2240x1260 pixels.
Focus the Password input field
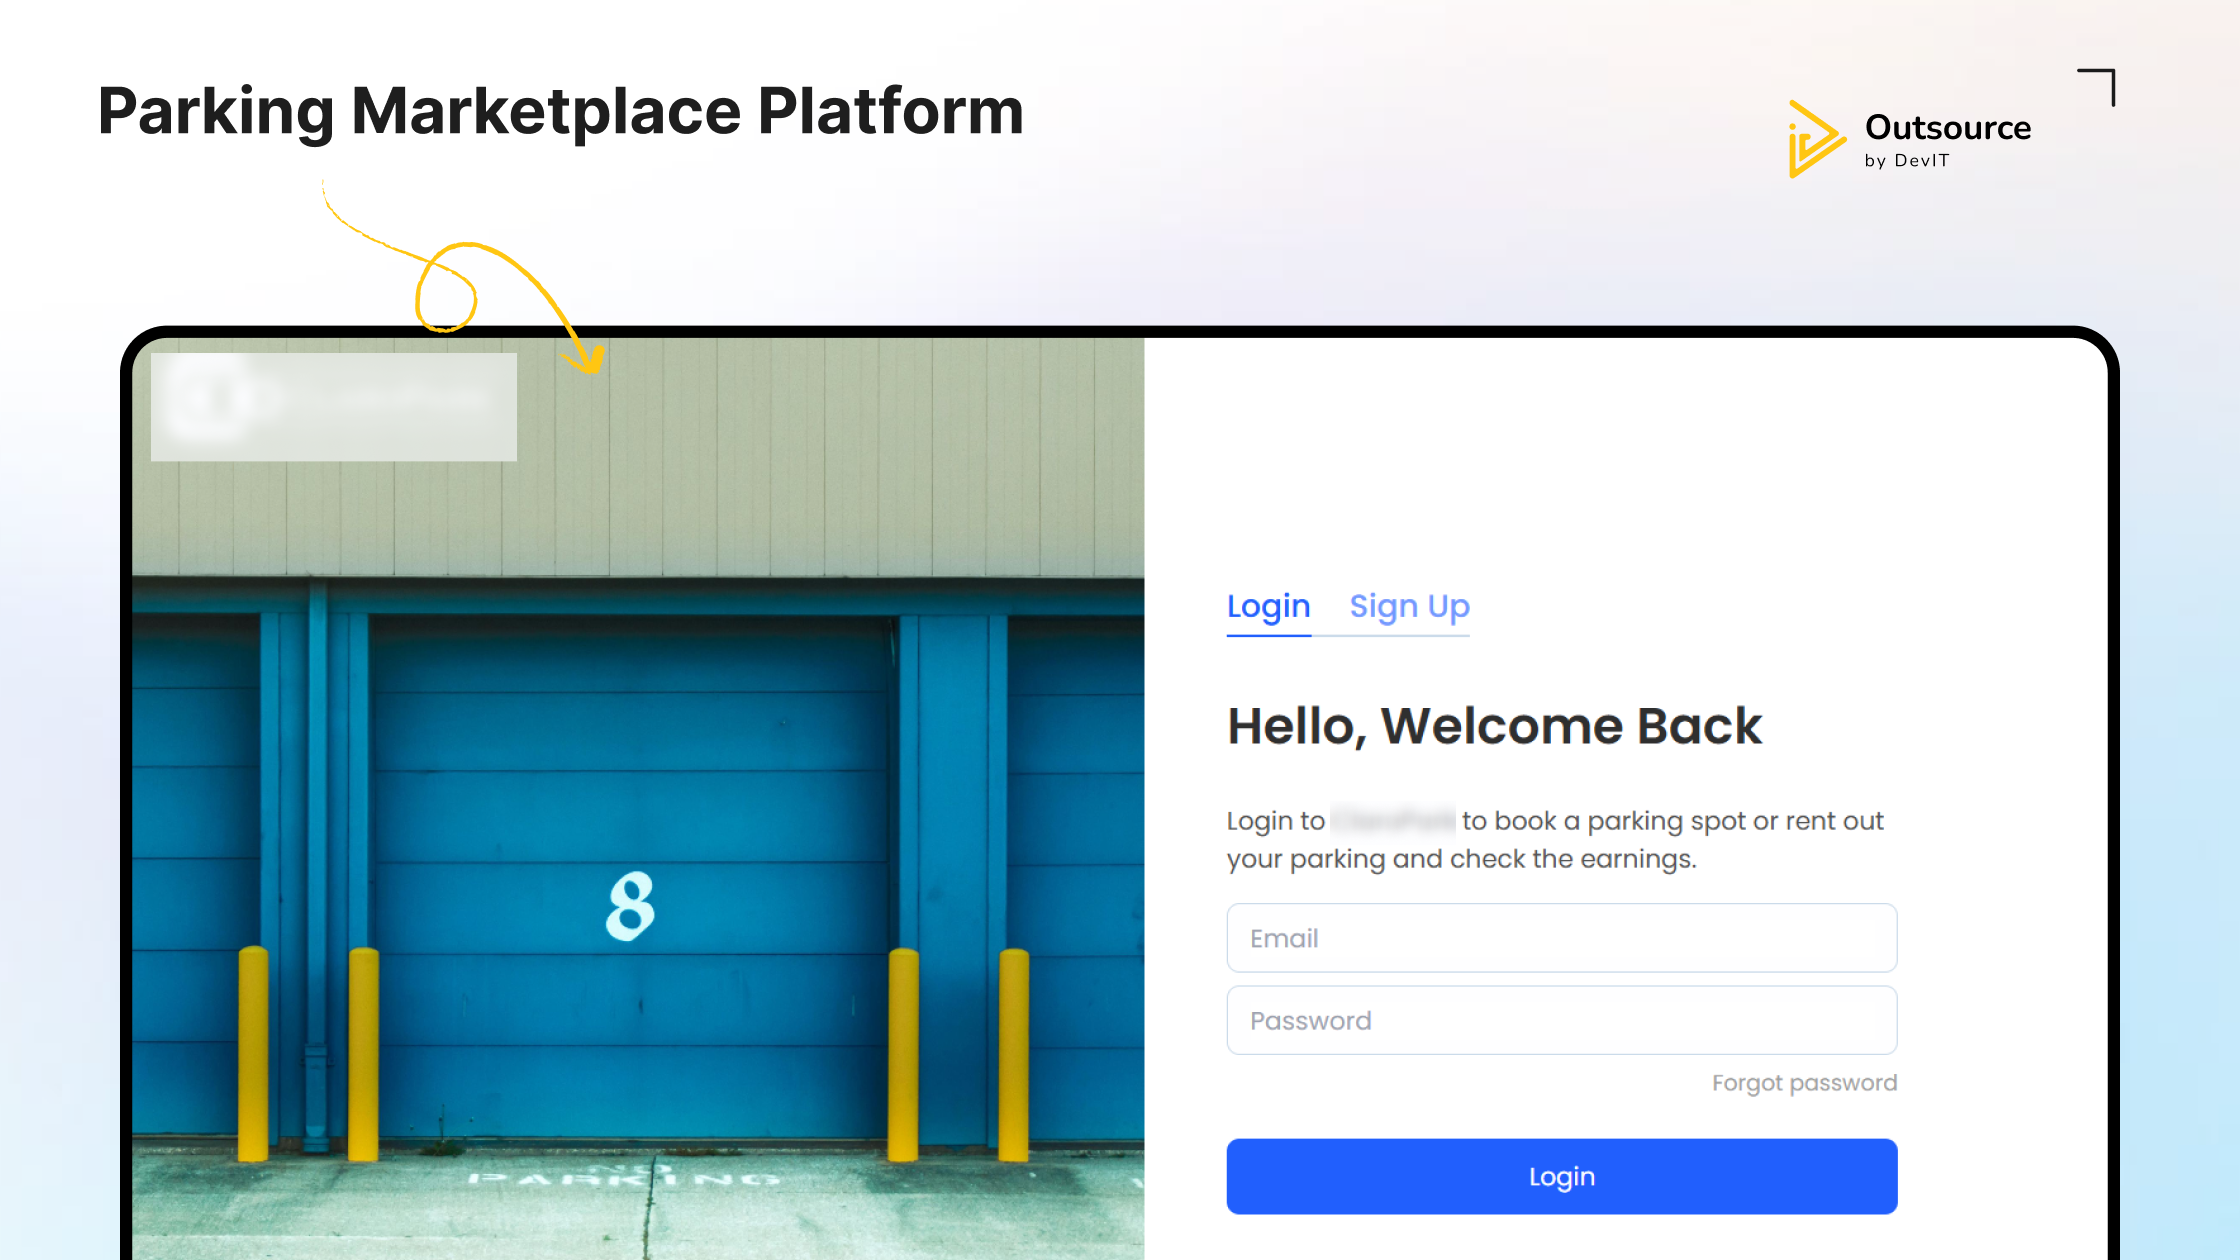tap(1561, 1020)
